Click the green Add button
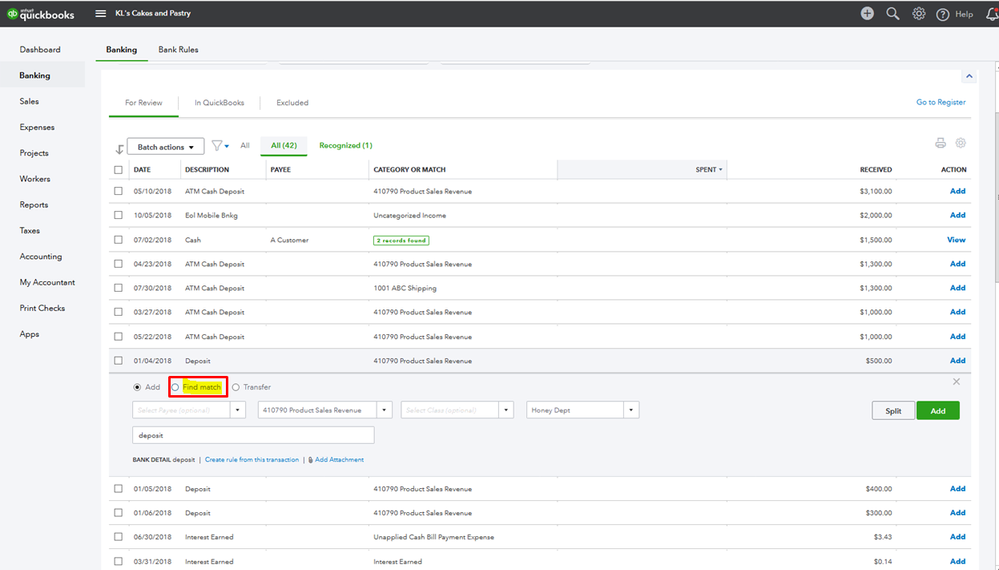Viewport: 999px width, 570px height. (937, 410)
